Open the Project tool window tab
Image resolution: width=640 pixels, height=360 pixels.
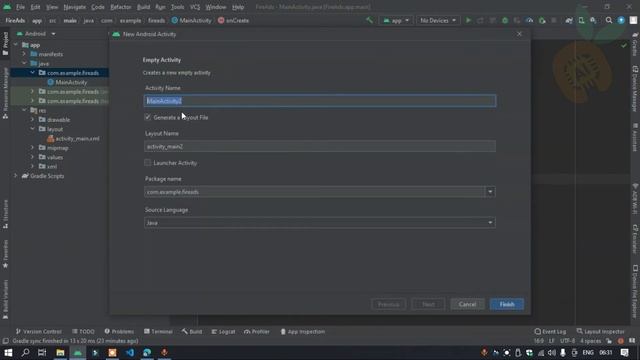pos(5,43)
